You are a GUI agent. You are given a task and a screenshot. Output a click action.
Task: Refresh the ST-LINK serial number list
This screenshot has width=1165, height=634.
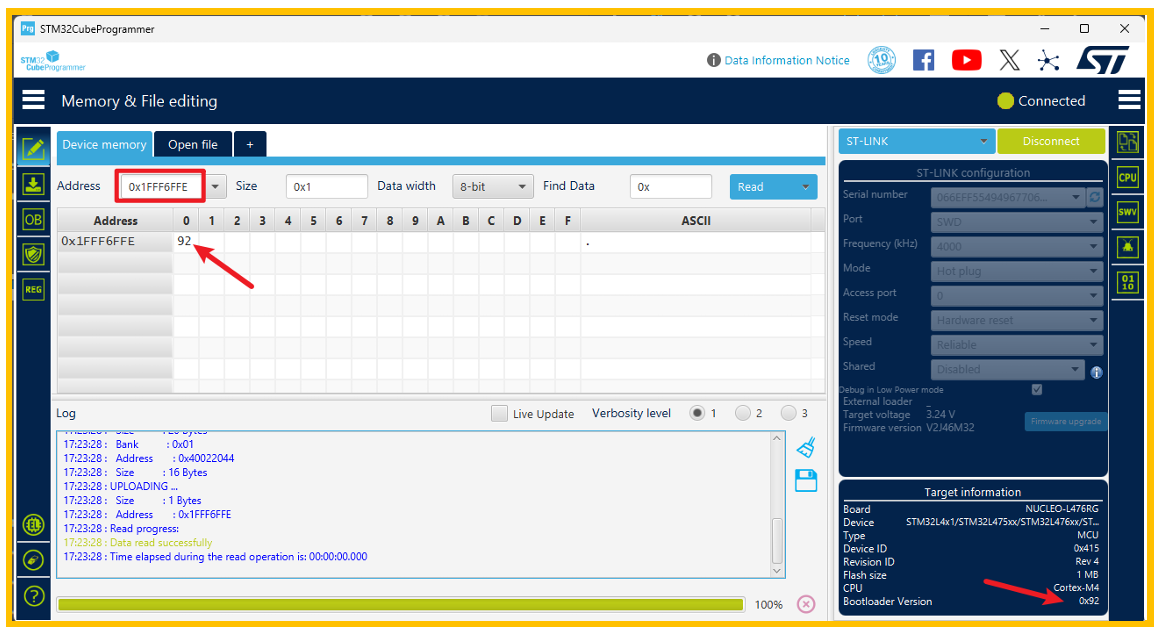click(1094, 197)
